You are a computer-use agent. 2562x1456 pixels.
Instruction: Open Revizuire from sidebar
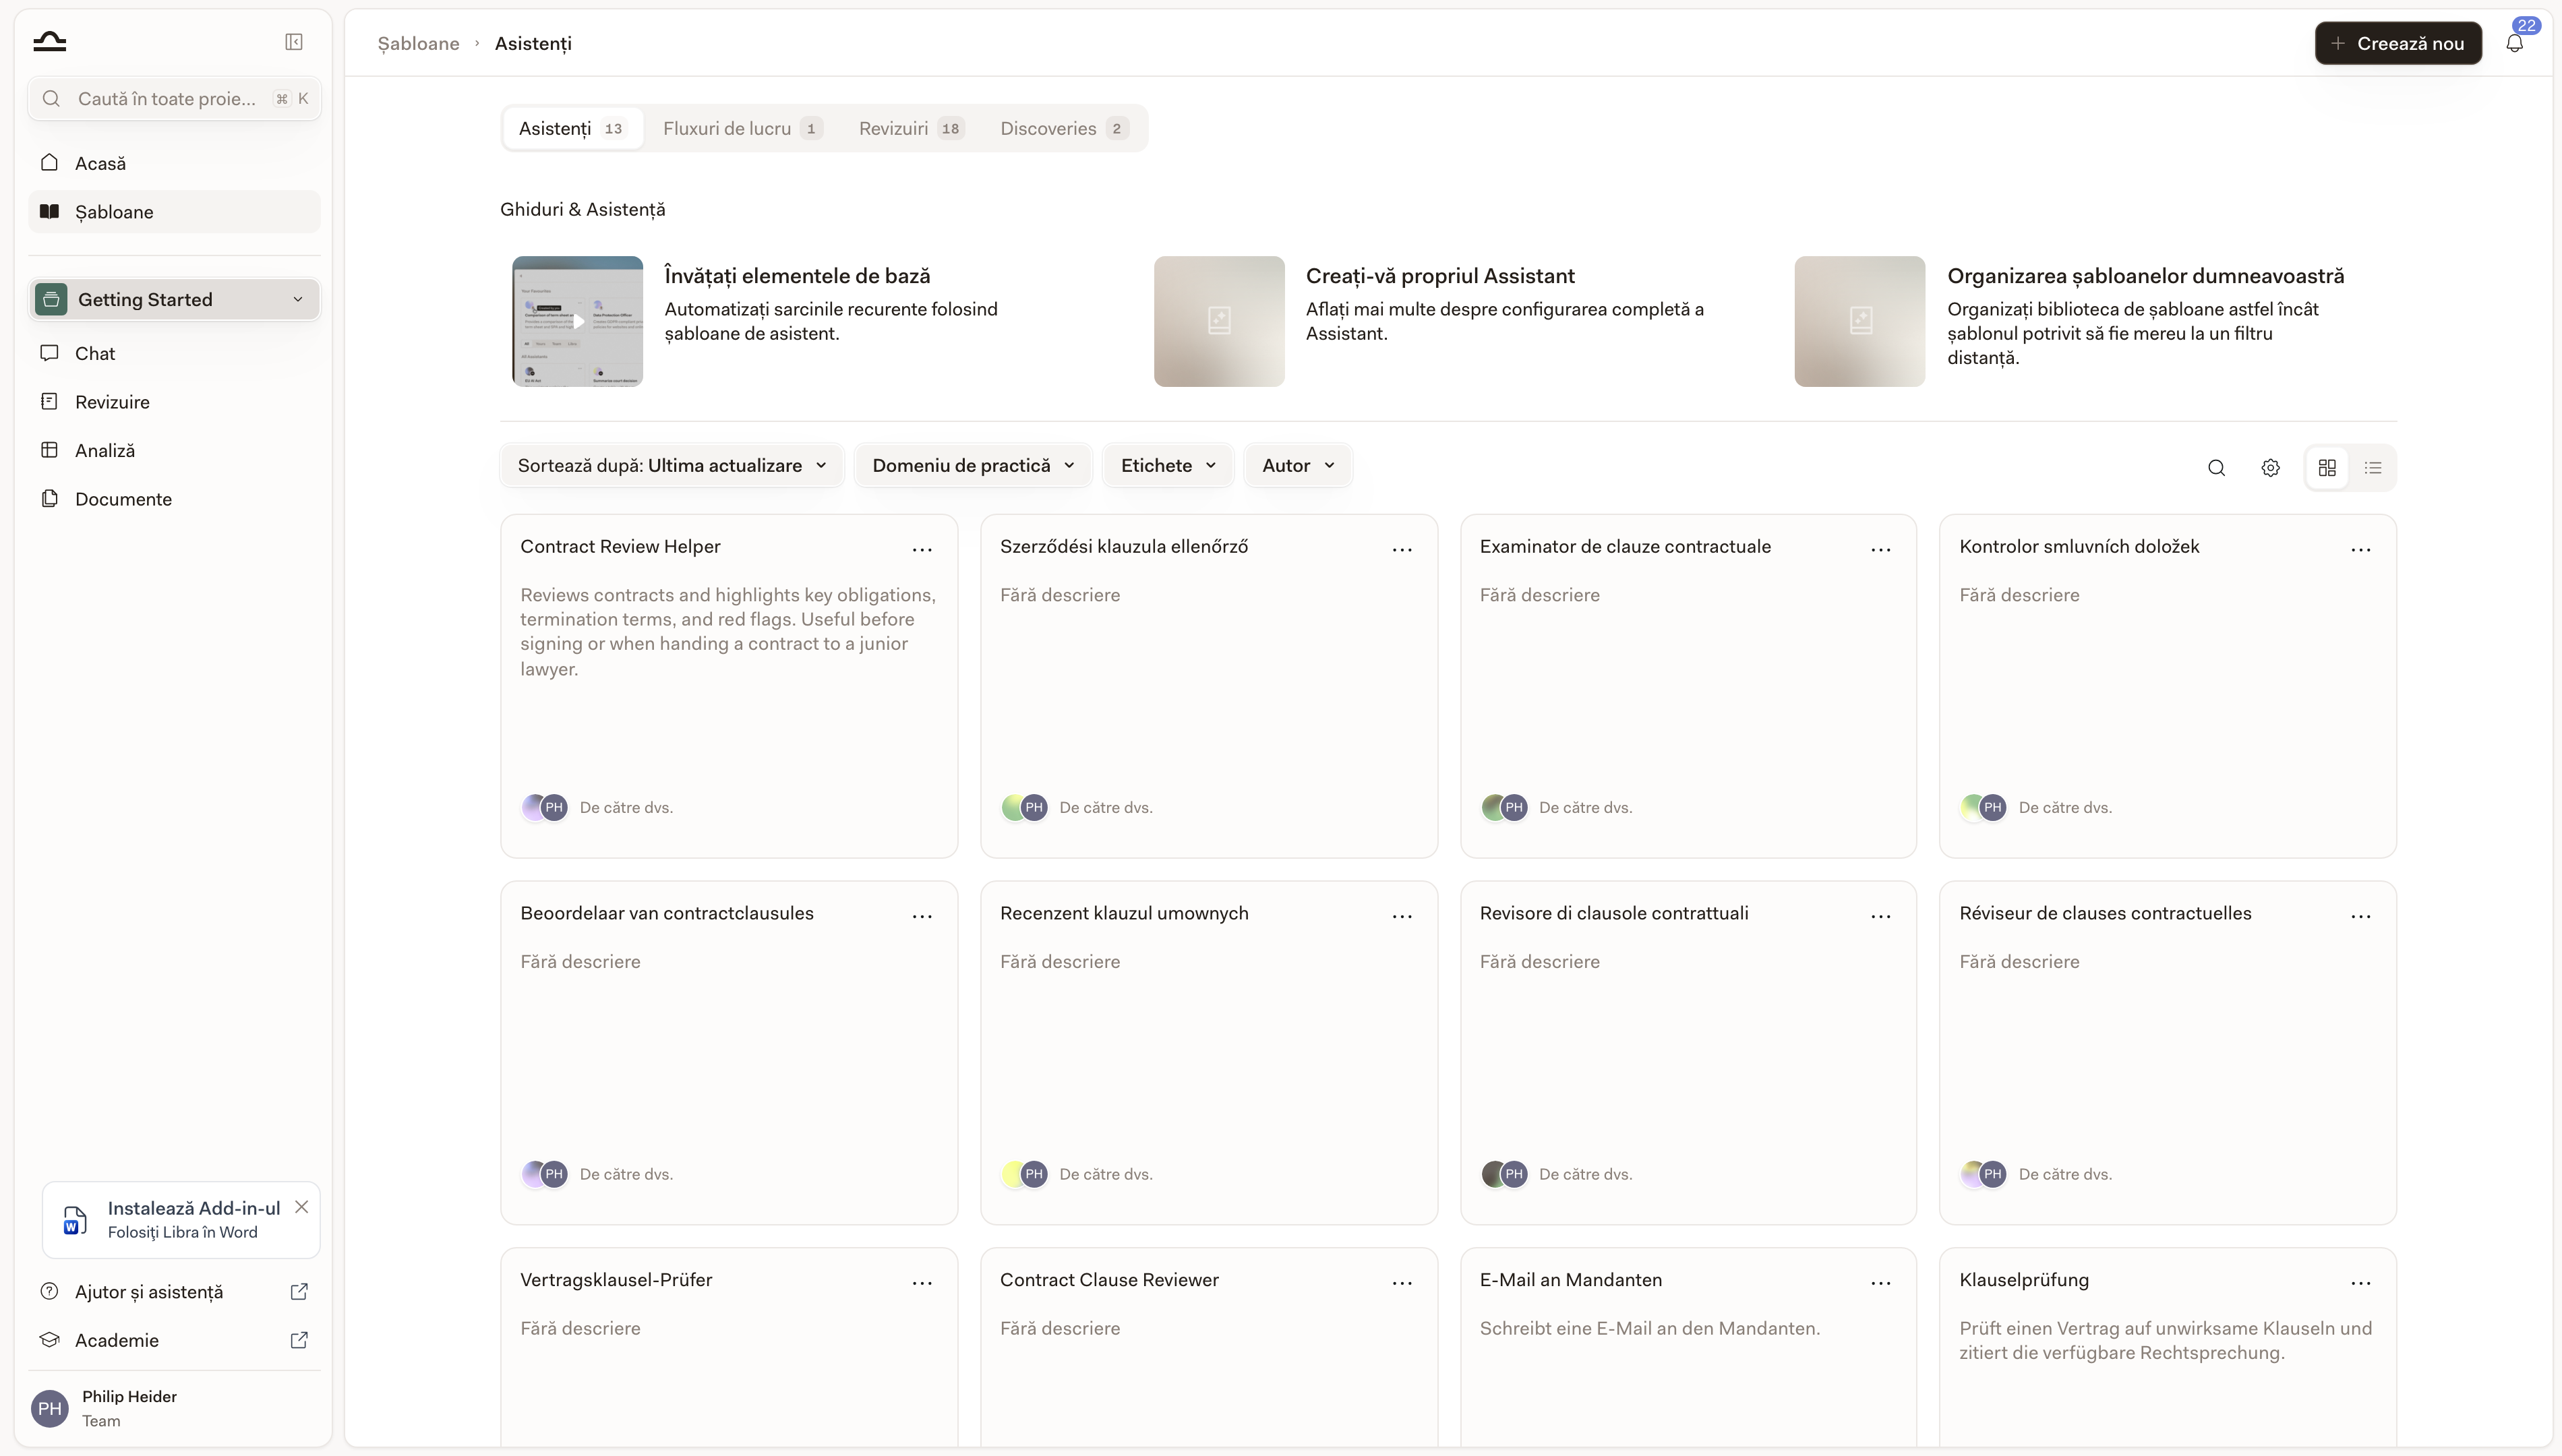174,402
